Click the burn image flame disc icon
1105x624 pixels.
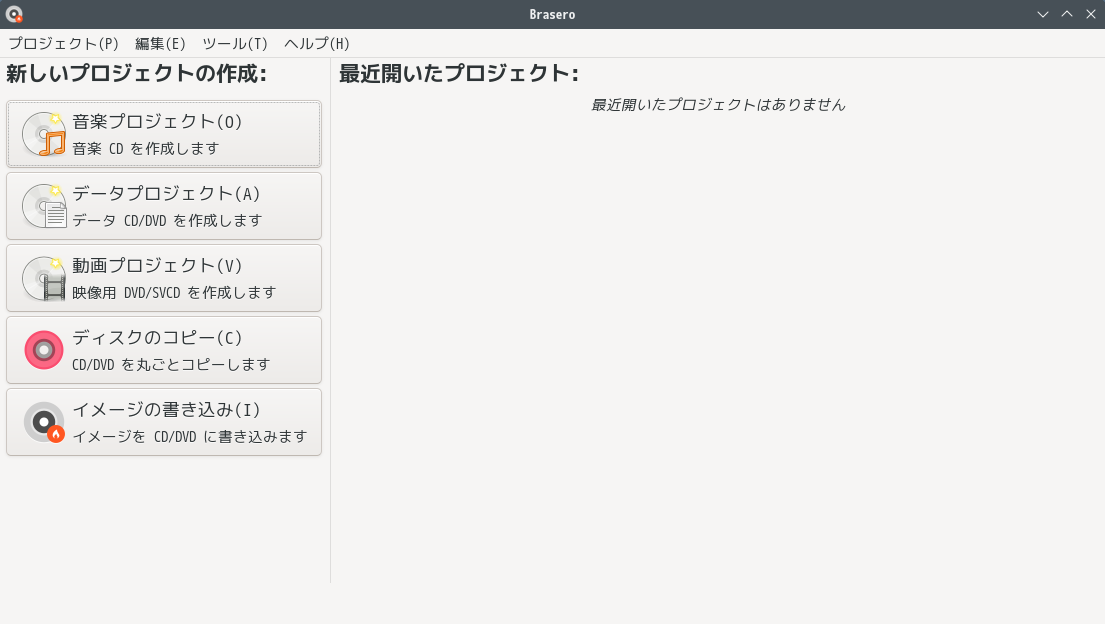click(x=44, y=422)
